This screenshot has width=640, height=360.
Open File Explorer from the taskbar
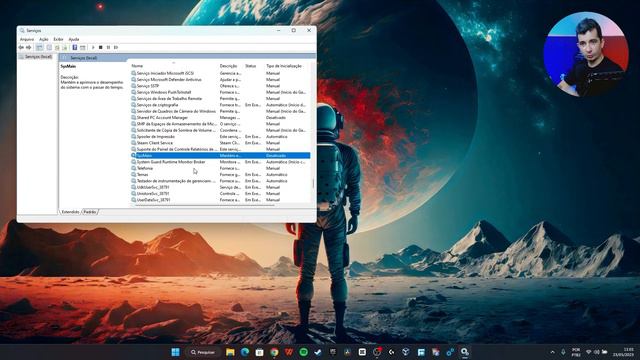[230, 352]
